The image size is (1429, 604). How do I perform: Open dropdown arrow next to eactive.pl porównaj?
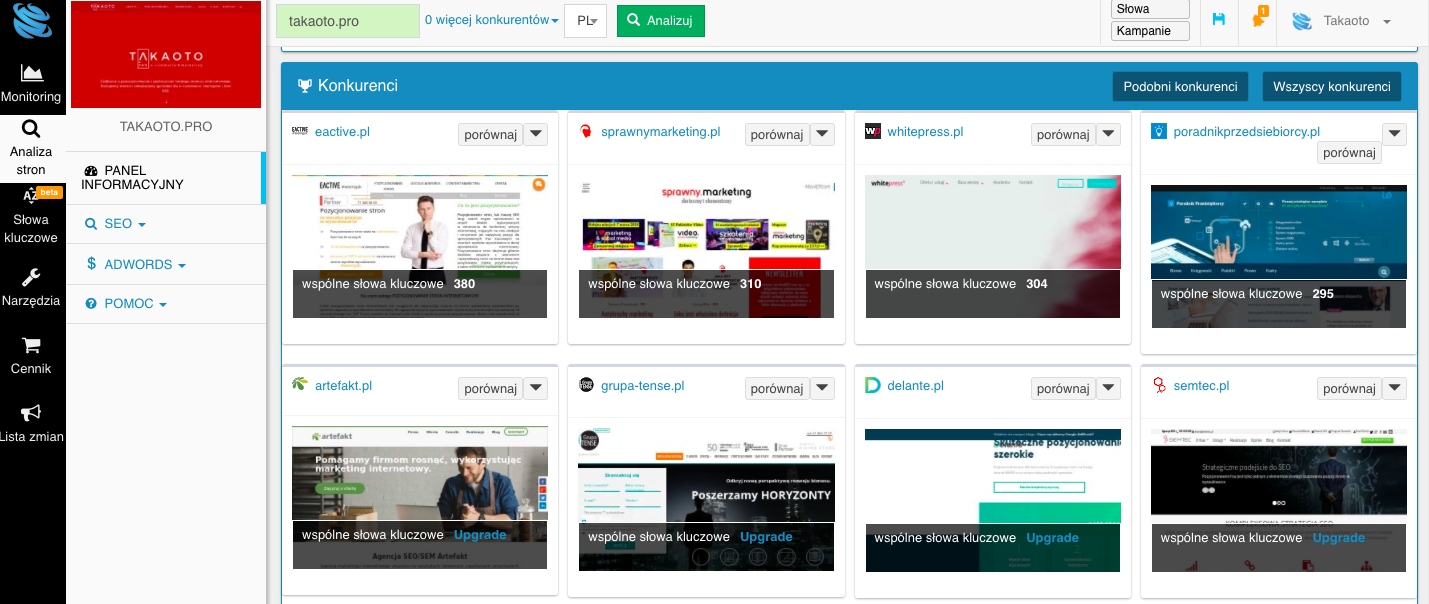click(536, 135)
